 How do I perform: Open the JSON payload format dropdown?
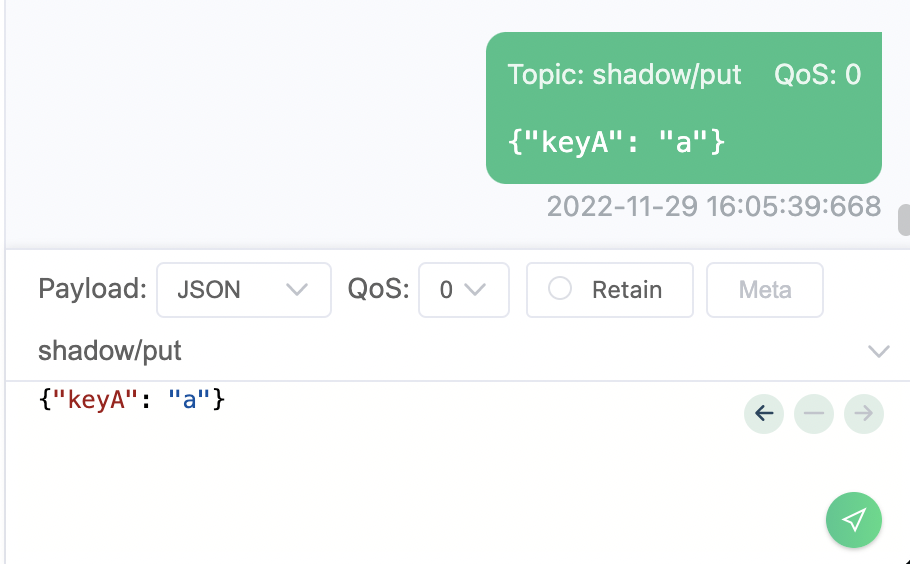(x=244, y=290)
